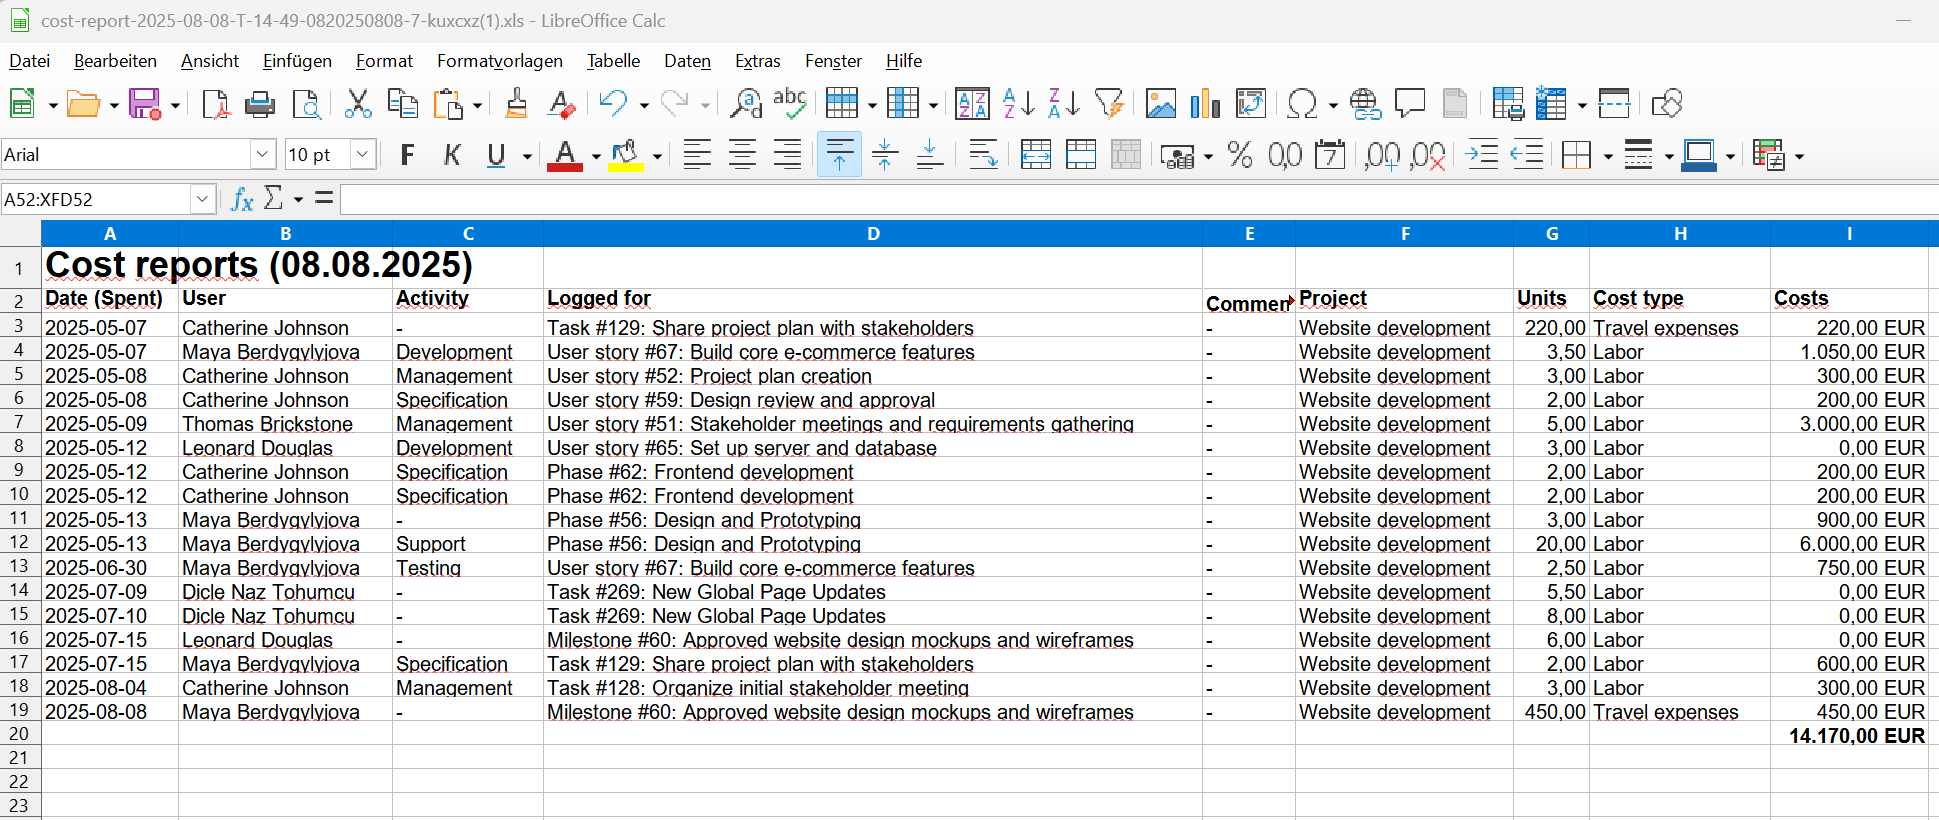Screen dimensions: 1939x820
Task: Click the Print icon in toolbar
Action: point(260,104)
